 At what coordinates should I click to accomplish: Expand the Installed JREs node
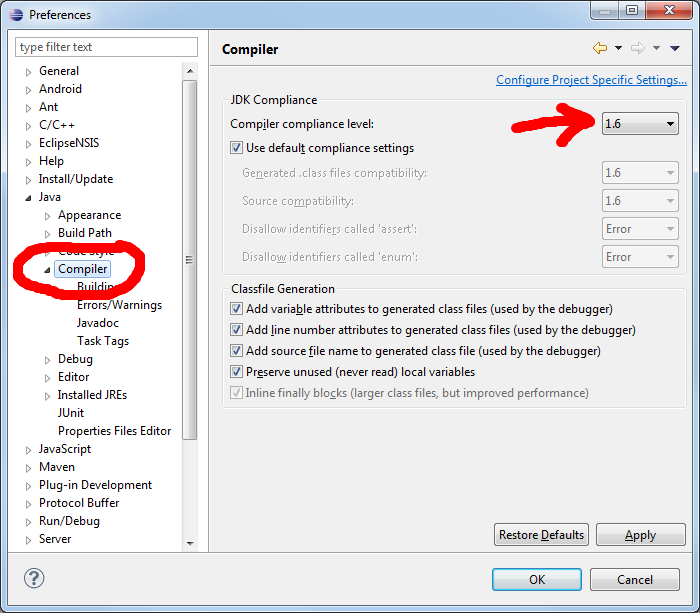[48, 396]
